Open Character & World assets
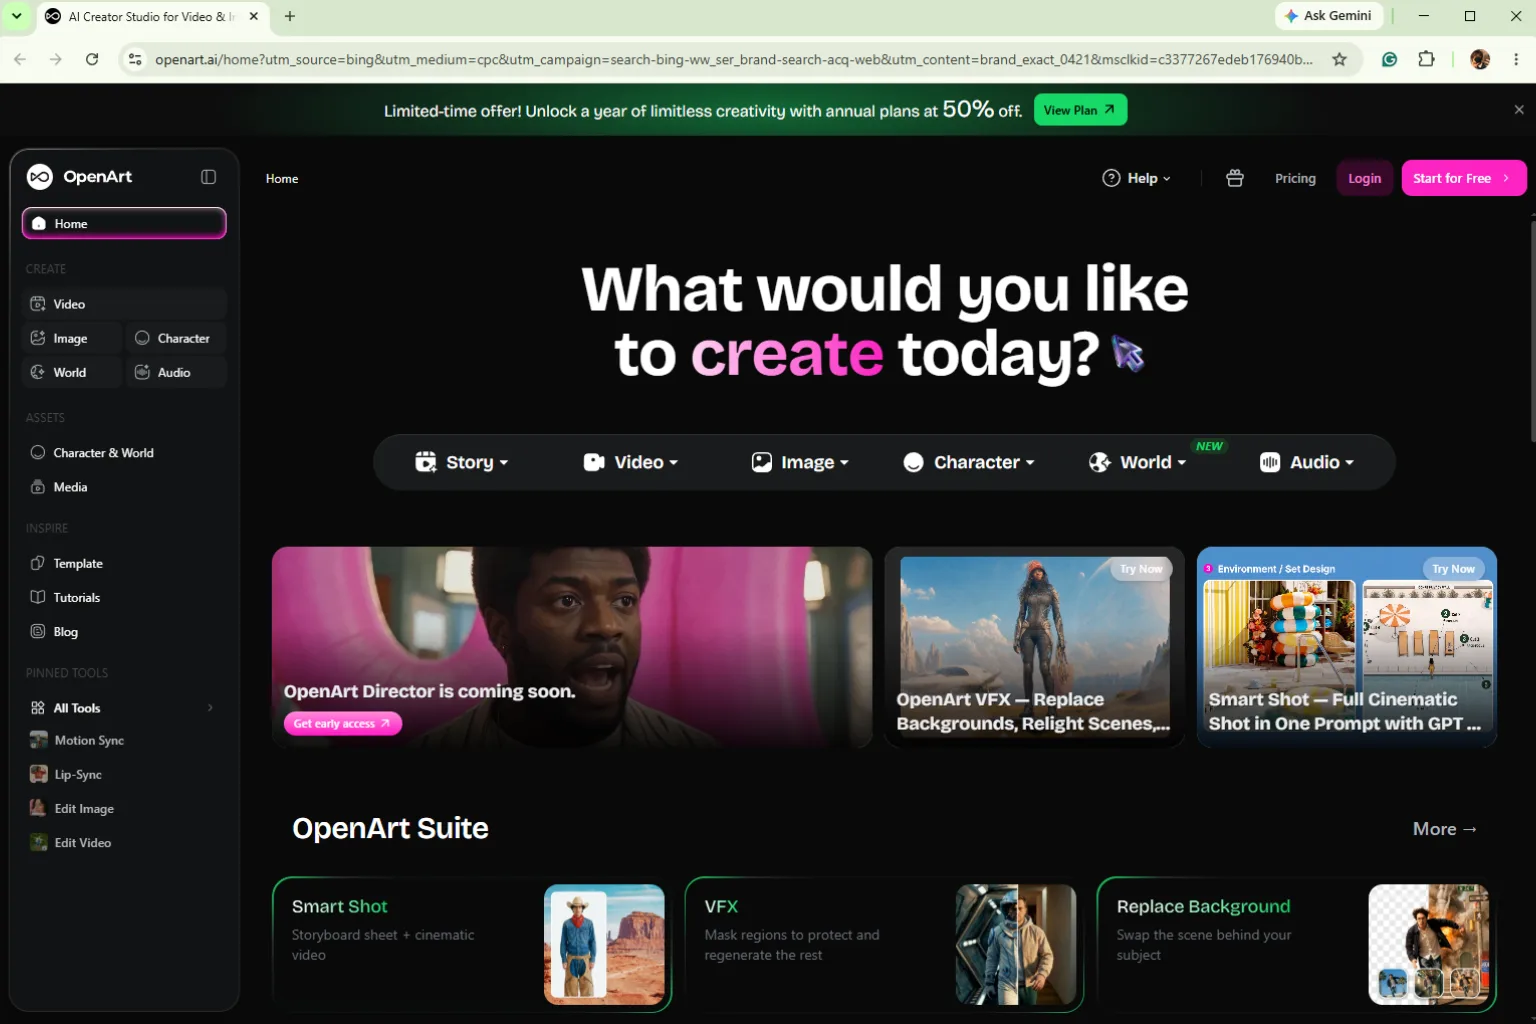Screen dimensions: 1536x1024 point(124,453)
